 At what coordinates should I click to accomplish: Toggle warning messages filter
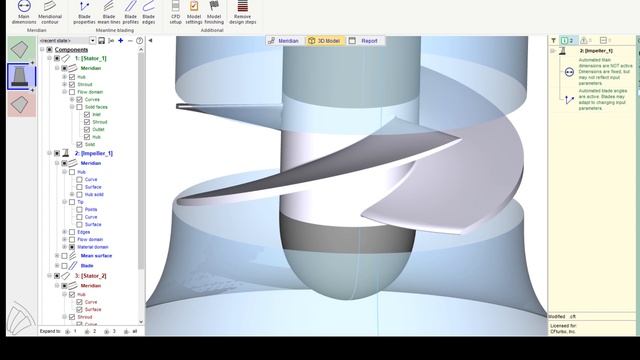[x=586, y=40]
